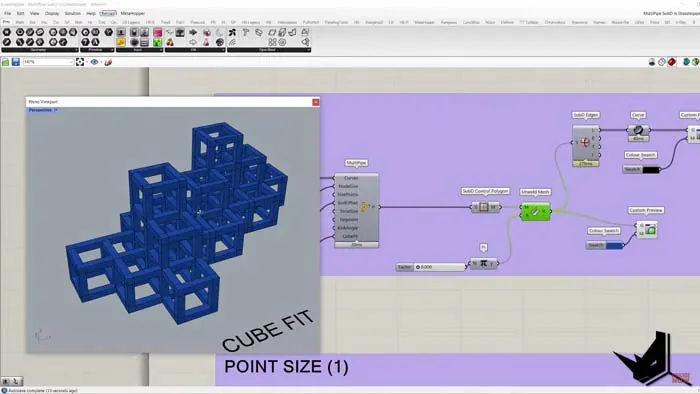Click the NodeSize input of MultiPipe
Image resolution: width=700 pixels, height=394 pixels.
click(x=348, y=186)
